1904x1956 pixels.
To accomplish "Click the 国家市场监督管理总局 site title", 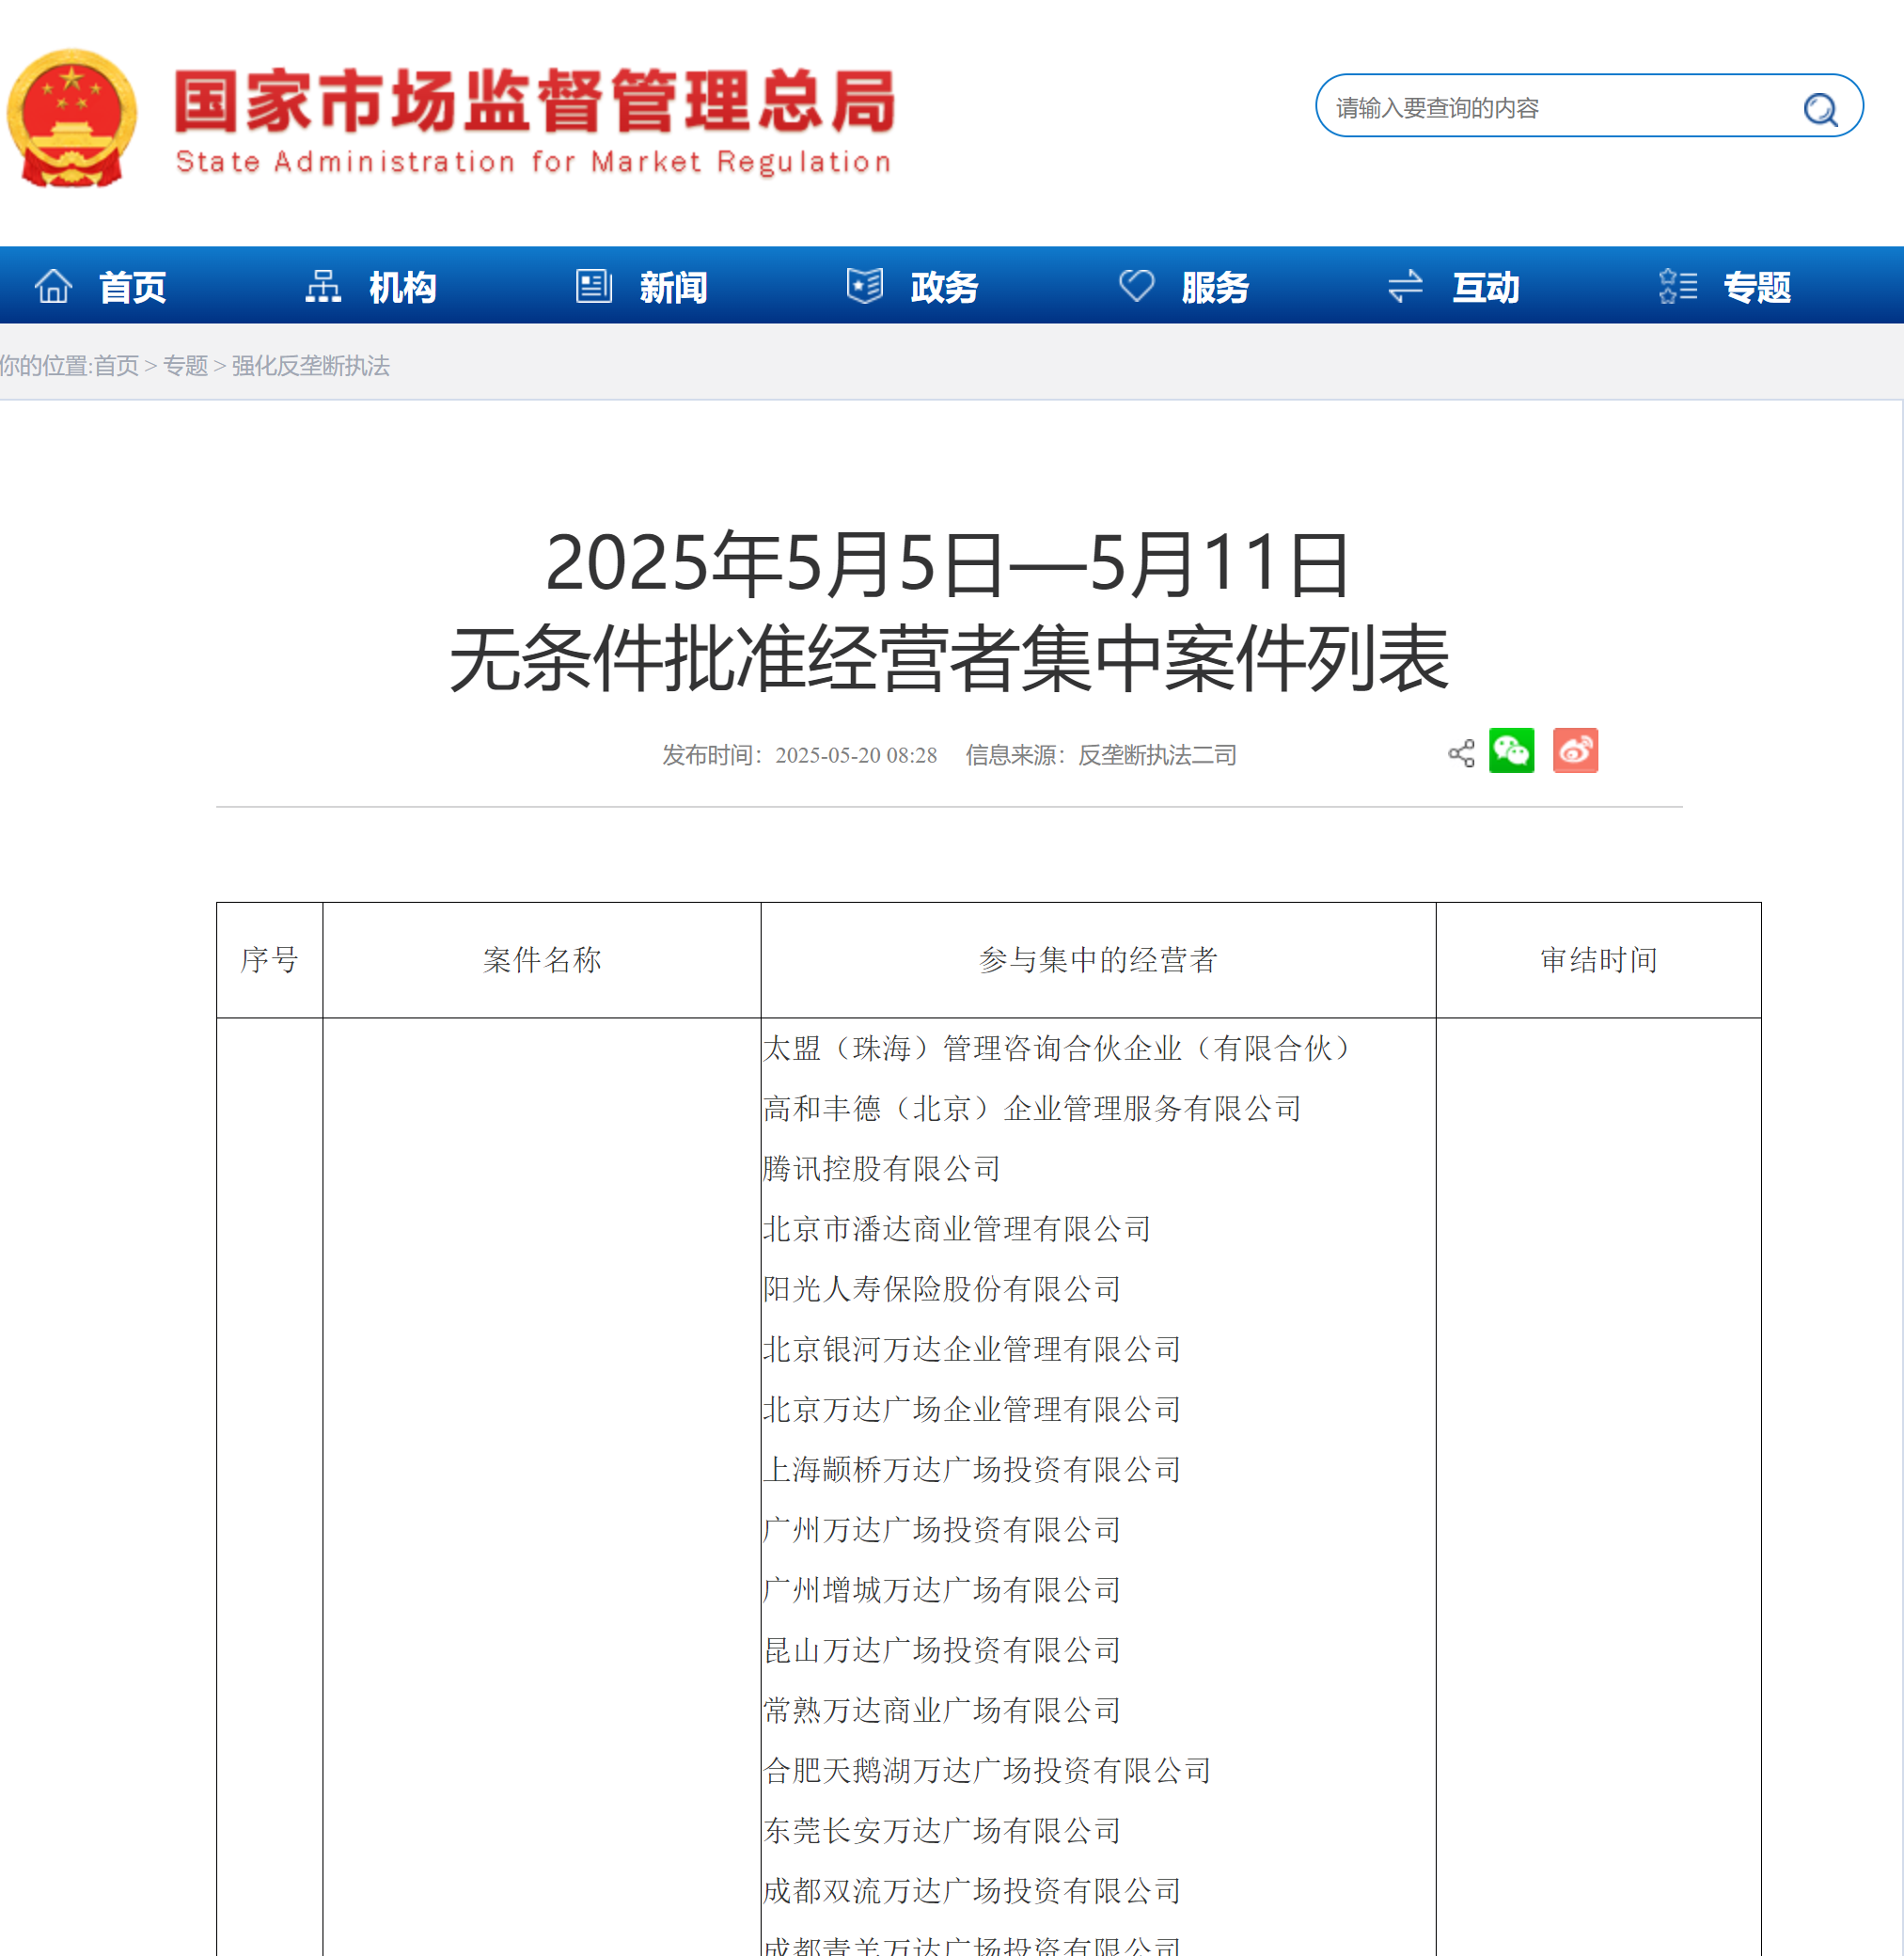I will (x=534, y=102).
